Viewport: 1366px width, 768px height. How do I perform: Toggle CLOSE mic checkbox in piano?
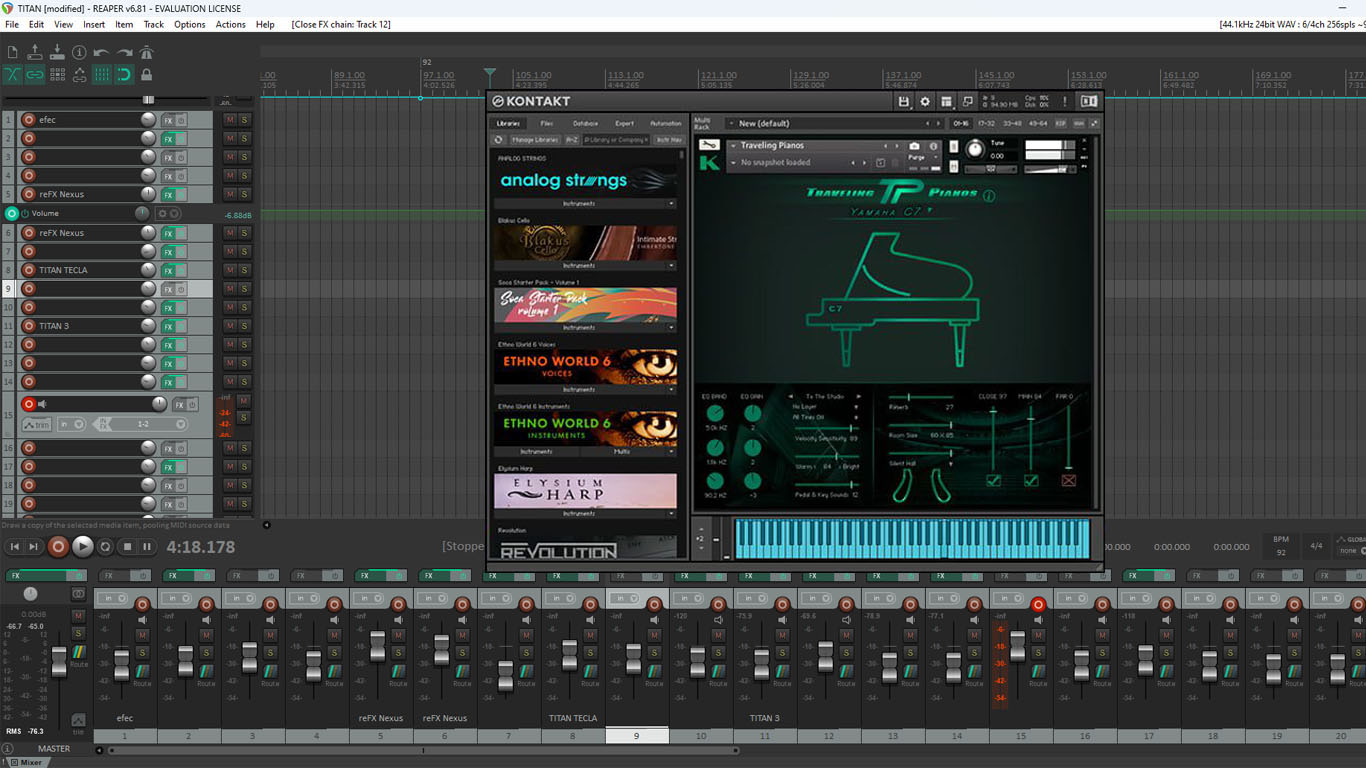[993, 481]
